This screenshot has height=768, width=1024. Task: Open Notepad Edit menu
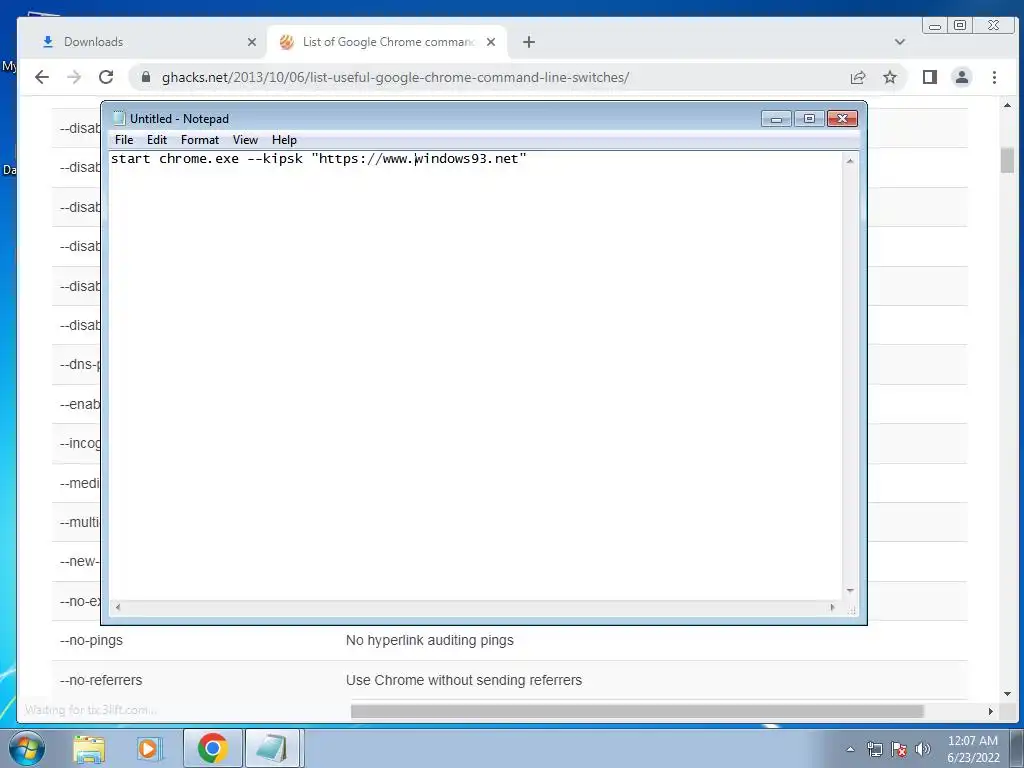click(157, 140)
